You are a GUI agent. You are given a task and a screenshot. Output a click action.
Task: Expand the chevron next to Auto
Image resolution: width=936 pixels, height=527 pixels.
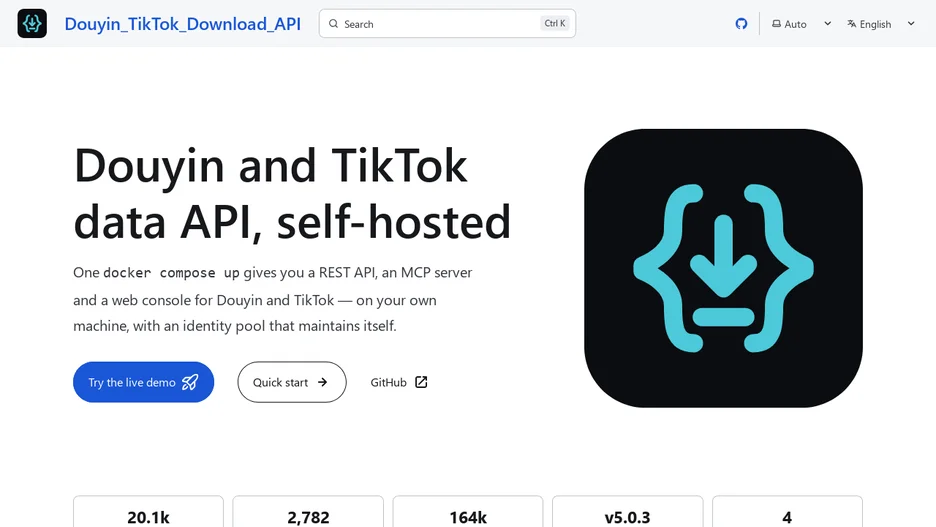point(827,24)
